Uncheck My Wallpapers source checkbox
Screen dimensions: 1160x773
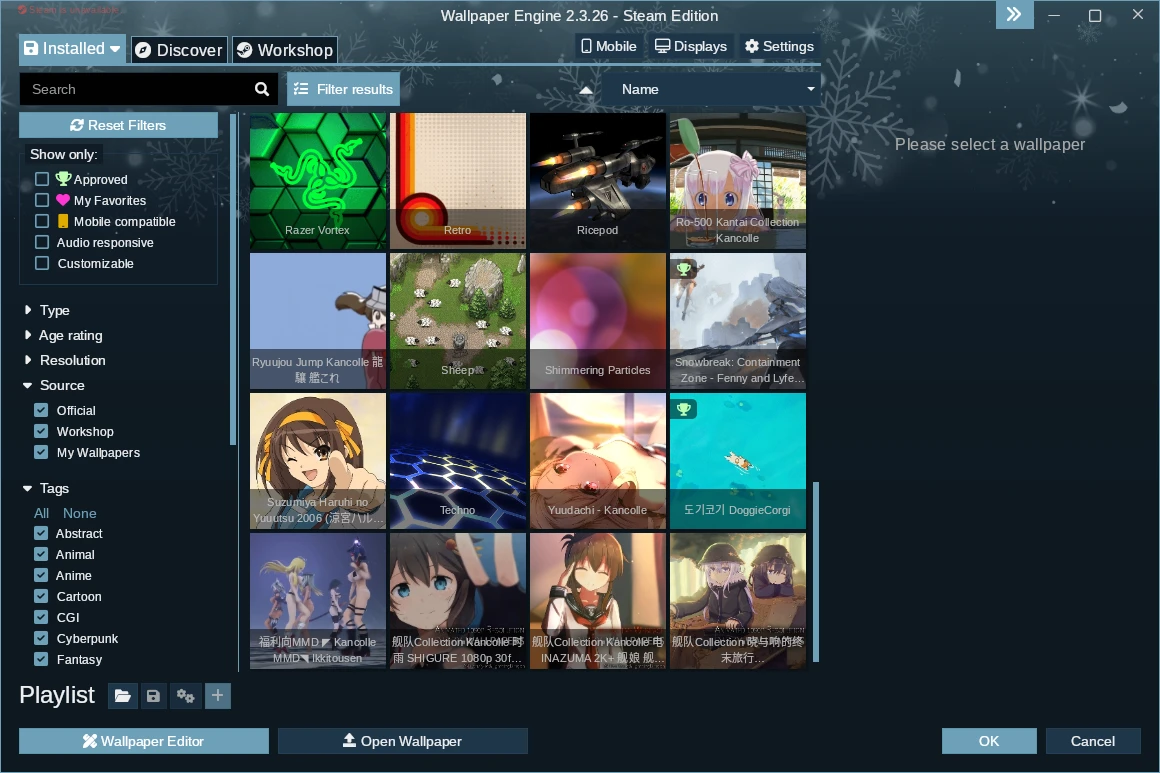point(41,452)
